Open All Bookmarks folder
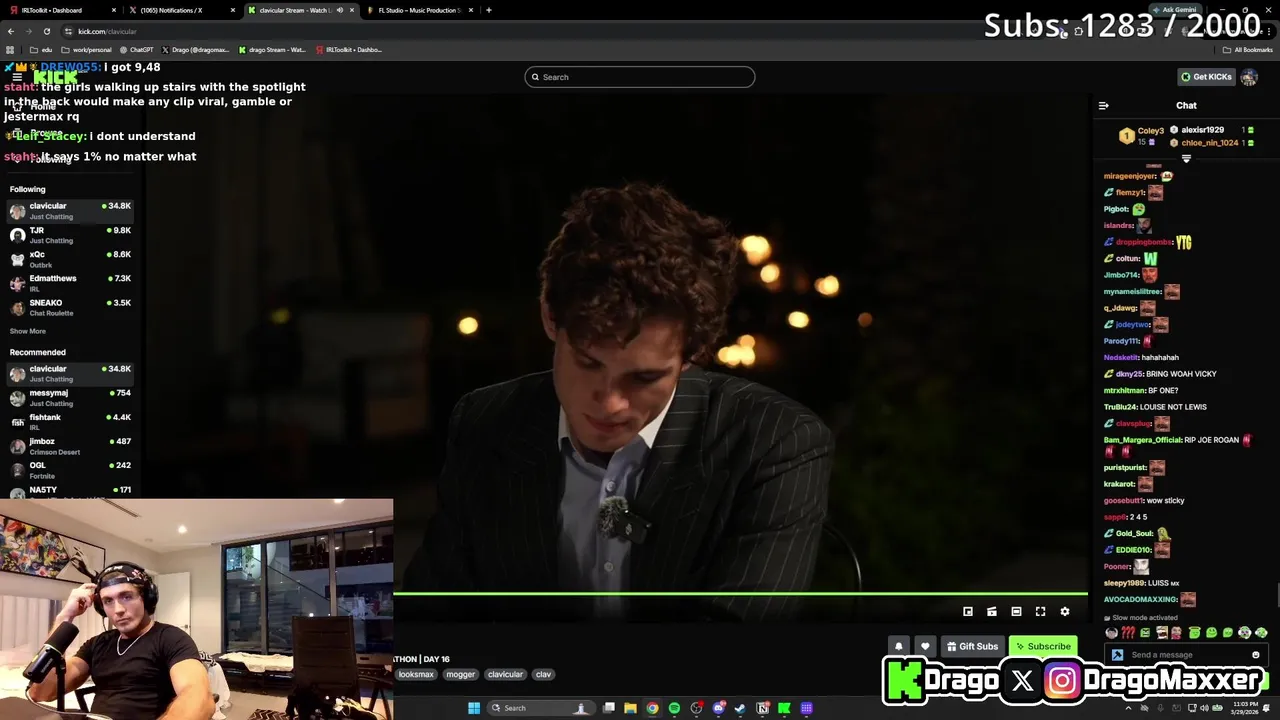1280x720 pixels. point(1247,49)
